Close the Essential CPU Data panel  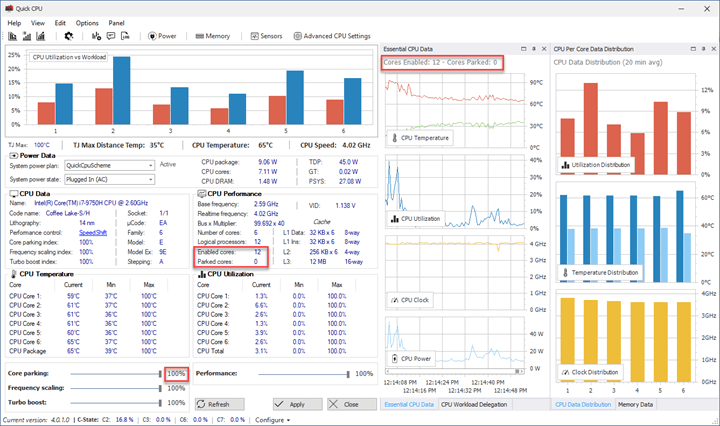click(544, 49)
